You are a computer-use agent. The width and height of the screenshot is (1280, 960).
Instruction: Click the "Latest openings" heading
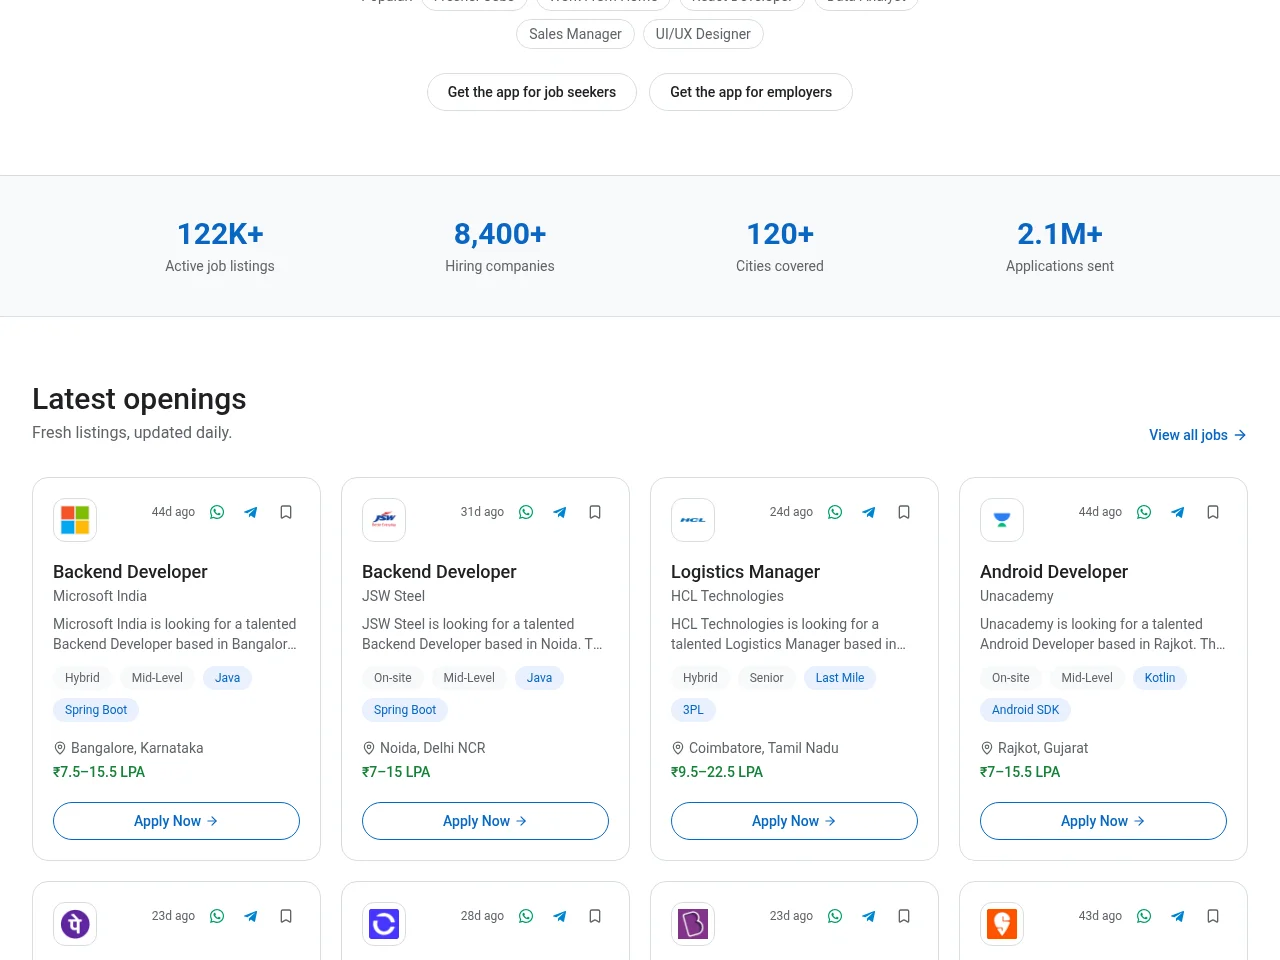pyautogui.click(x=139, y=399)
